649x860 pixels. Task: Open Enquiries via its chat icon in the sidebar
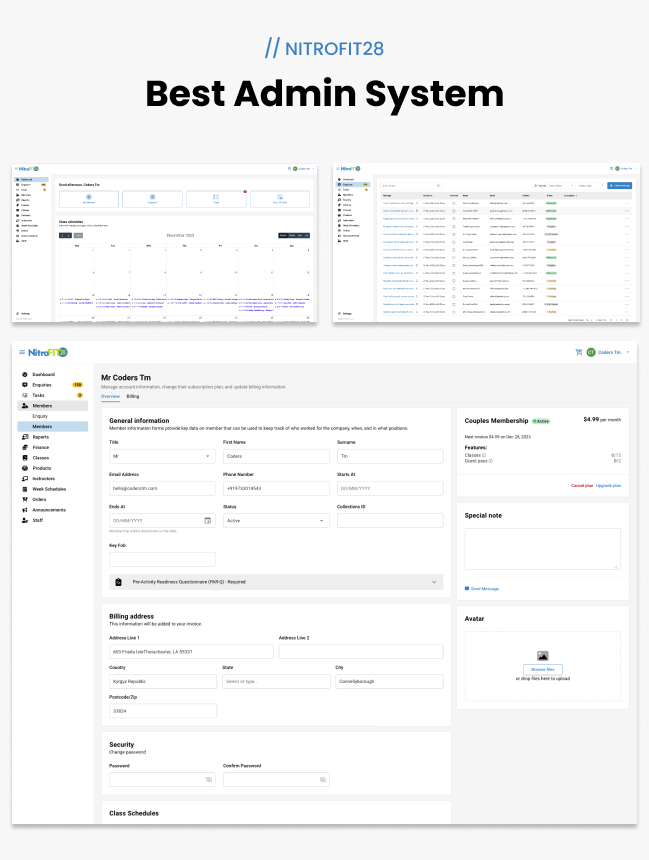pyautogui.click(x=25, y=385)
